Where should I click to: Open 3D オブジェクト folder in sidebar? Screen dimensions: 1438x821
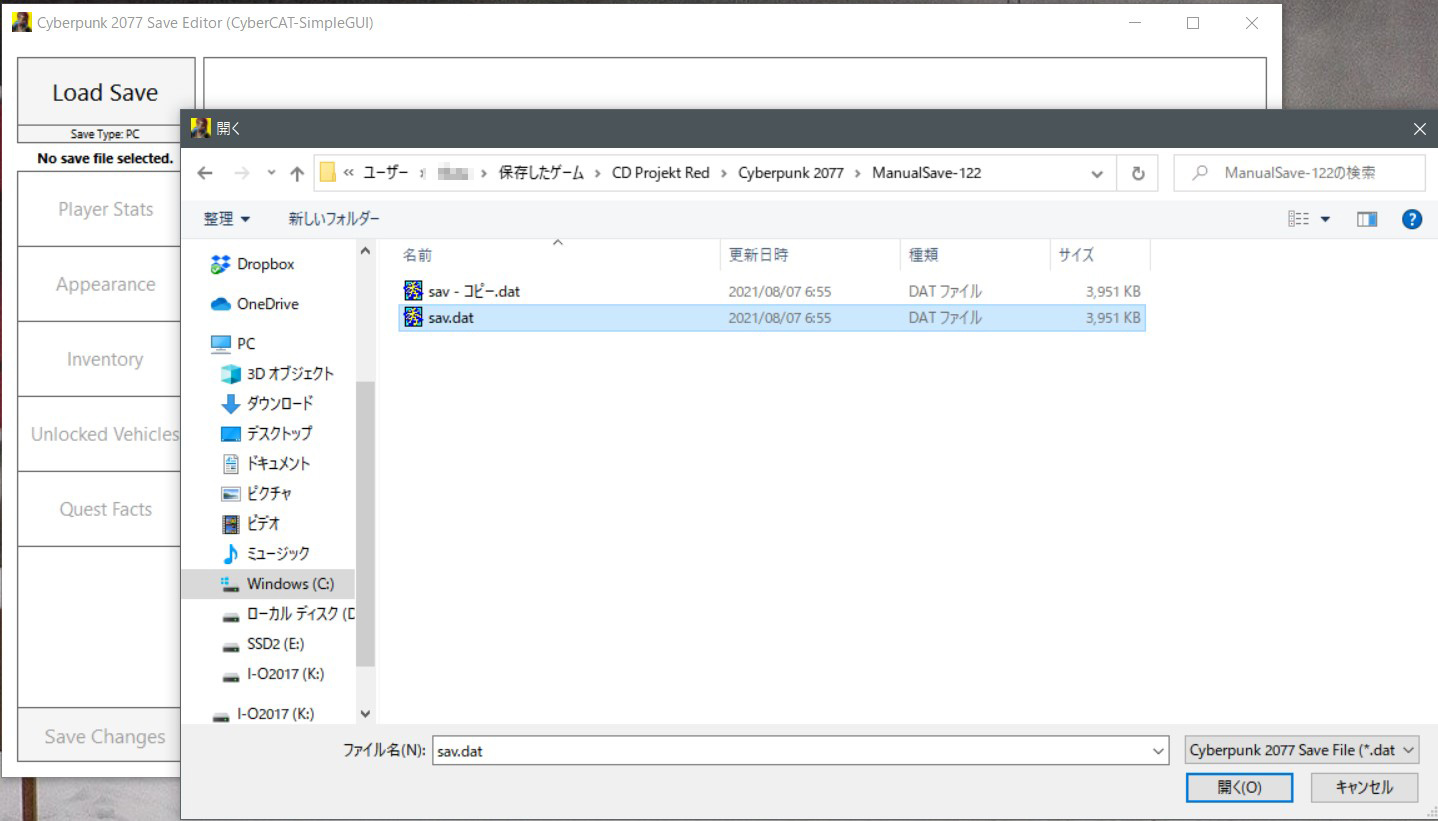pos(290,373)
